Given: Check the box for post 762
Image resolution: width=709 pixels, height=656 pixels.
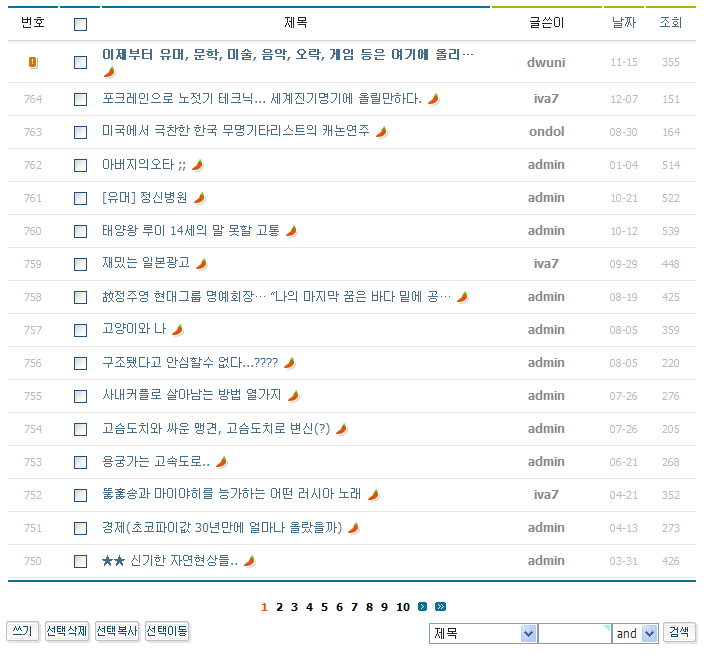Looking at the screenshot, I should point(81,165).
